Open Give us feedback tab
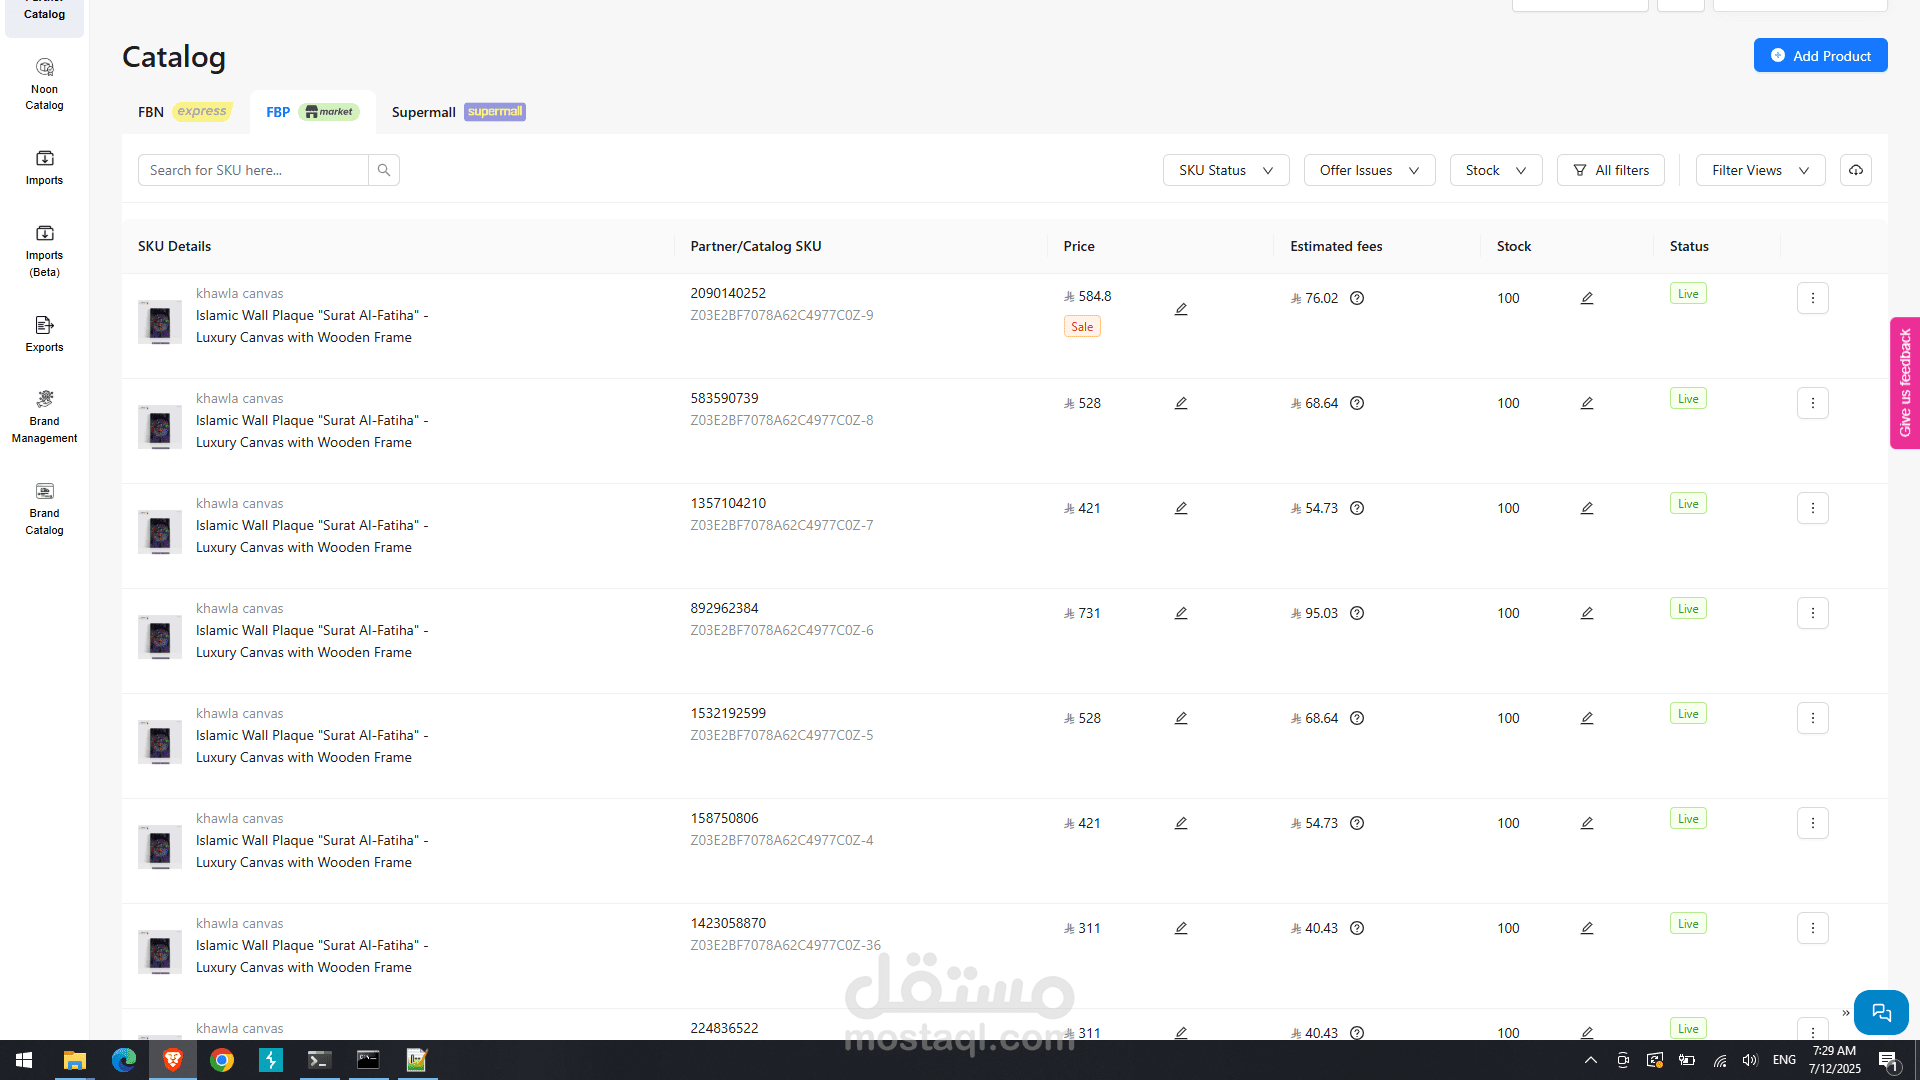This screenshot has height=1080, width=1920. pyautogui.click(x=1904, y=383)
